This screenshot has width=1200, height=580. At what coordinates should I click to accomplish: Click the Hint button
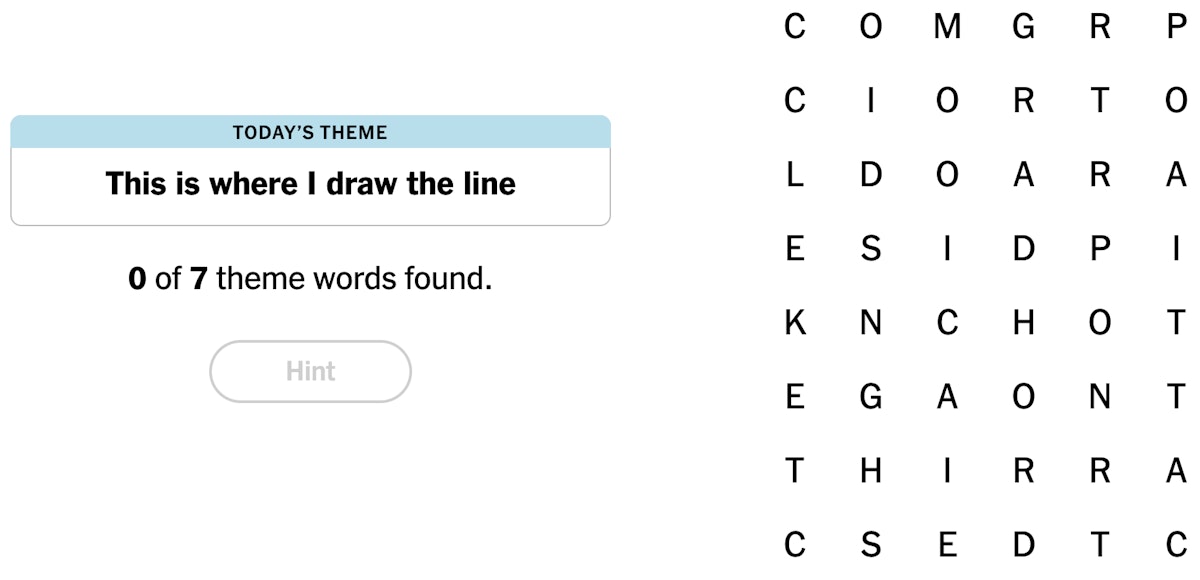pyautogui.click(x=310, y=371)
